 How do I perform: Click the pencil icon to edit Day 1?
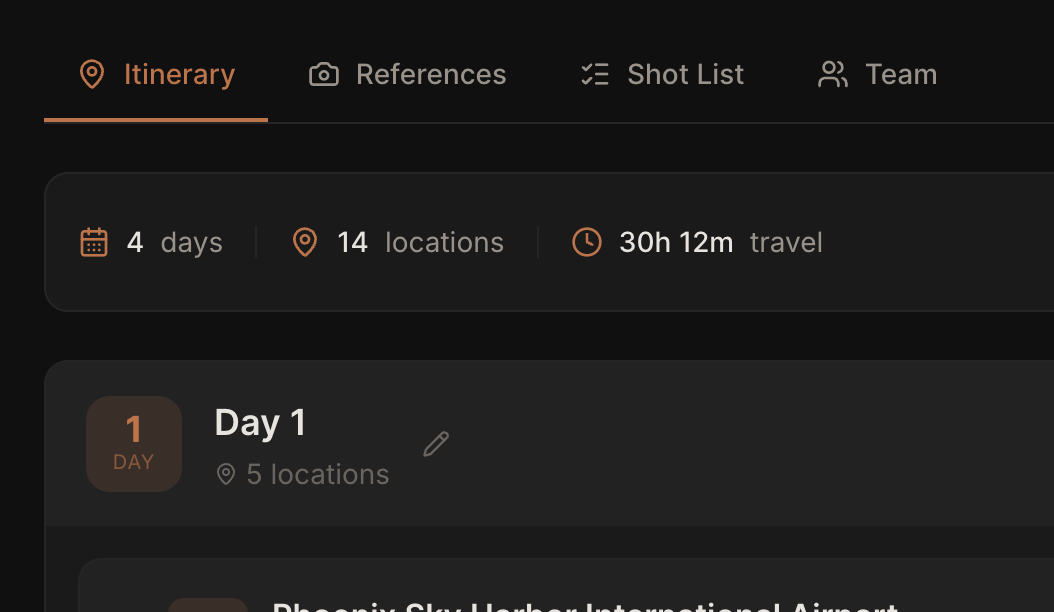[x=436, y=443]
